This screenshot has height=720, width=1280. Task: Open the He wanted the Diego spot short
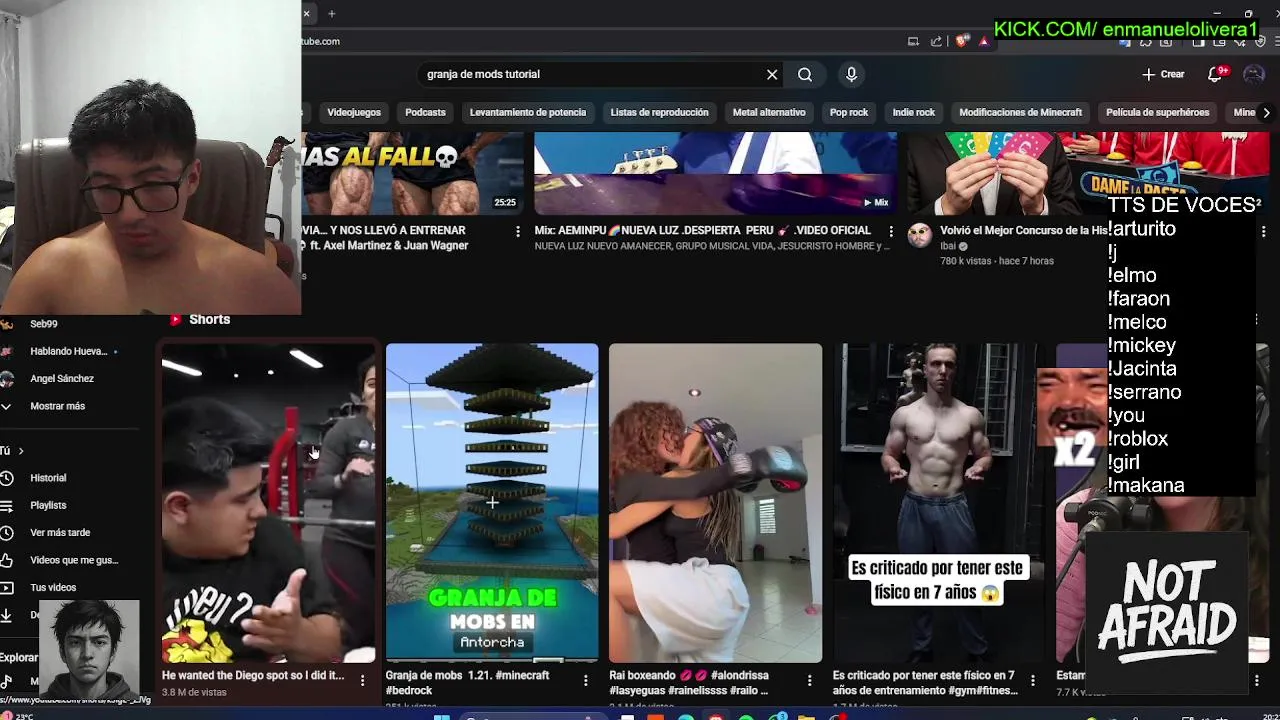click(x=268, y=503)
